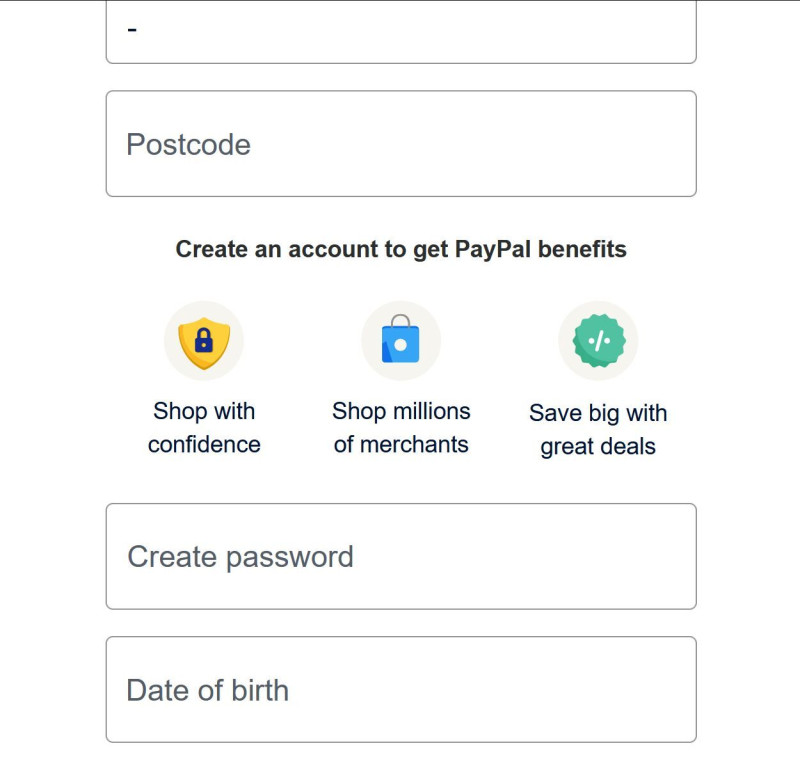Click the padlock inside the shield

tap(204, 341)
